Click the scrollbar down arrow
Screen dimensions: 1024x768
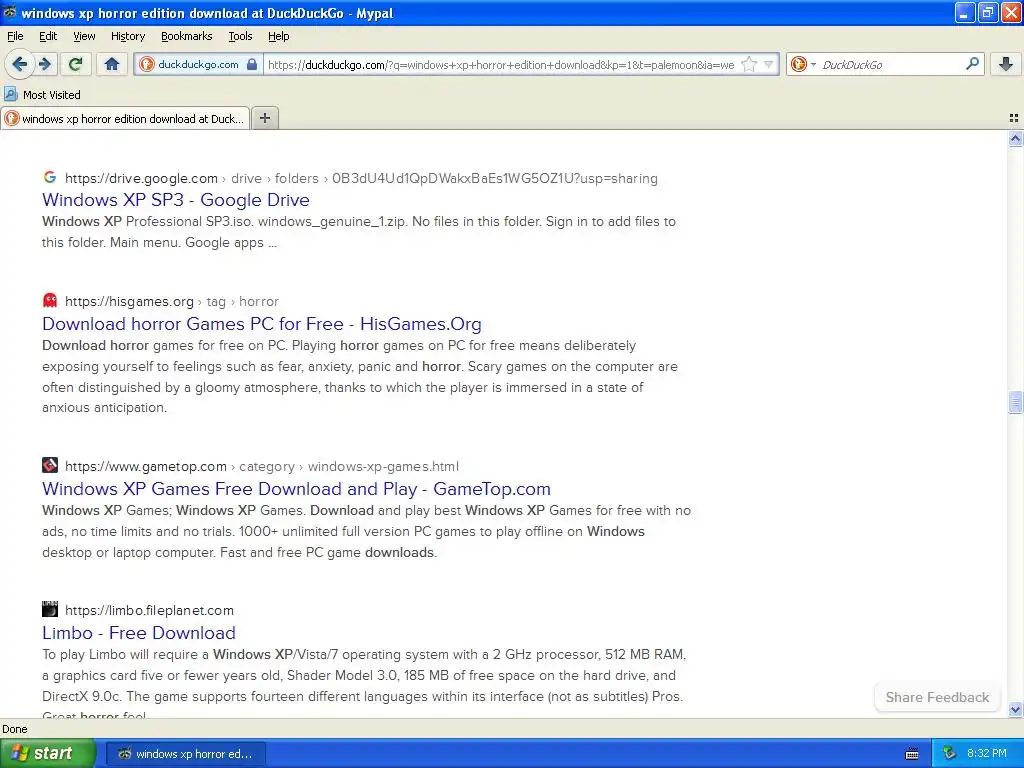1015,710
